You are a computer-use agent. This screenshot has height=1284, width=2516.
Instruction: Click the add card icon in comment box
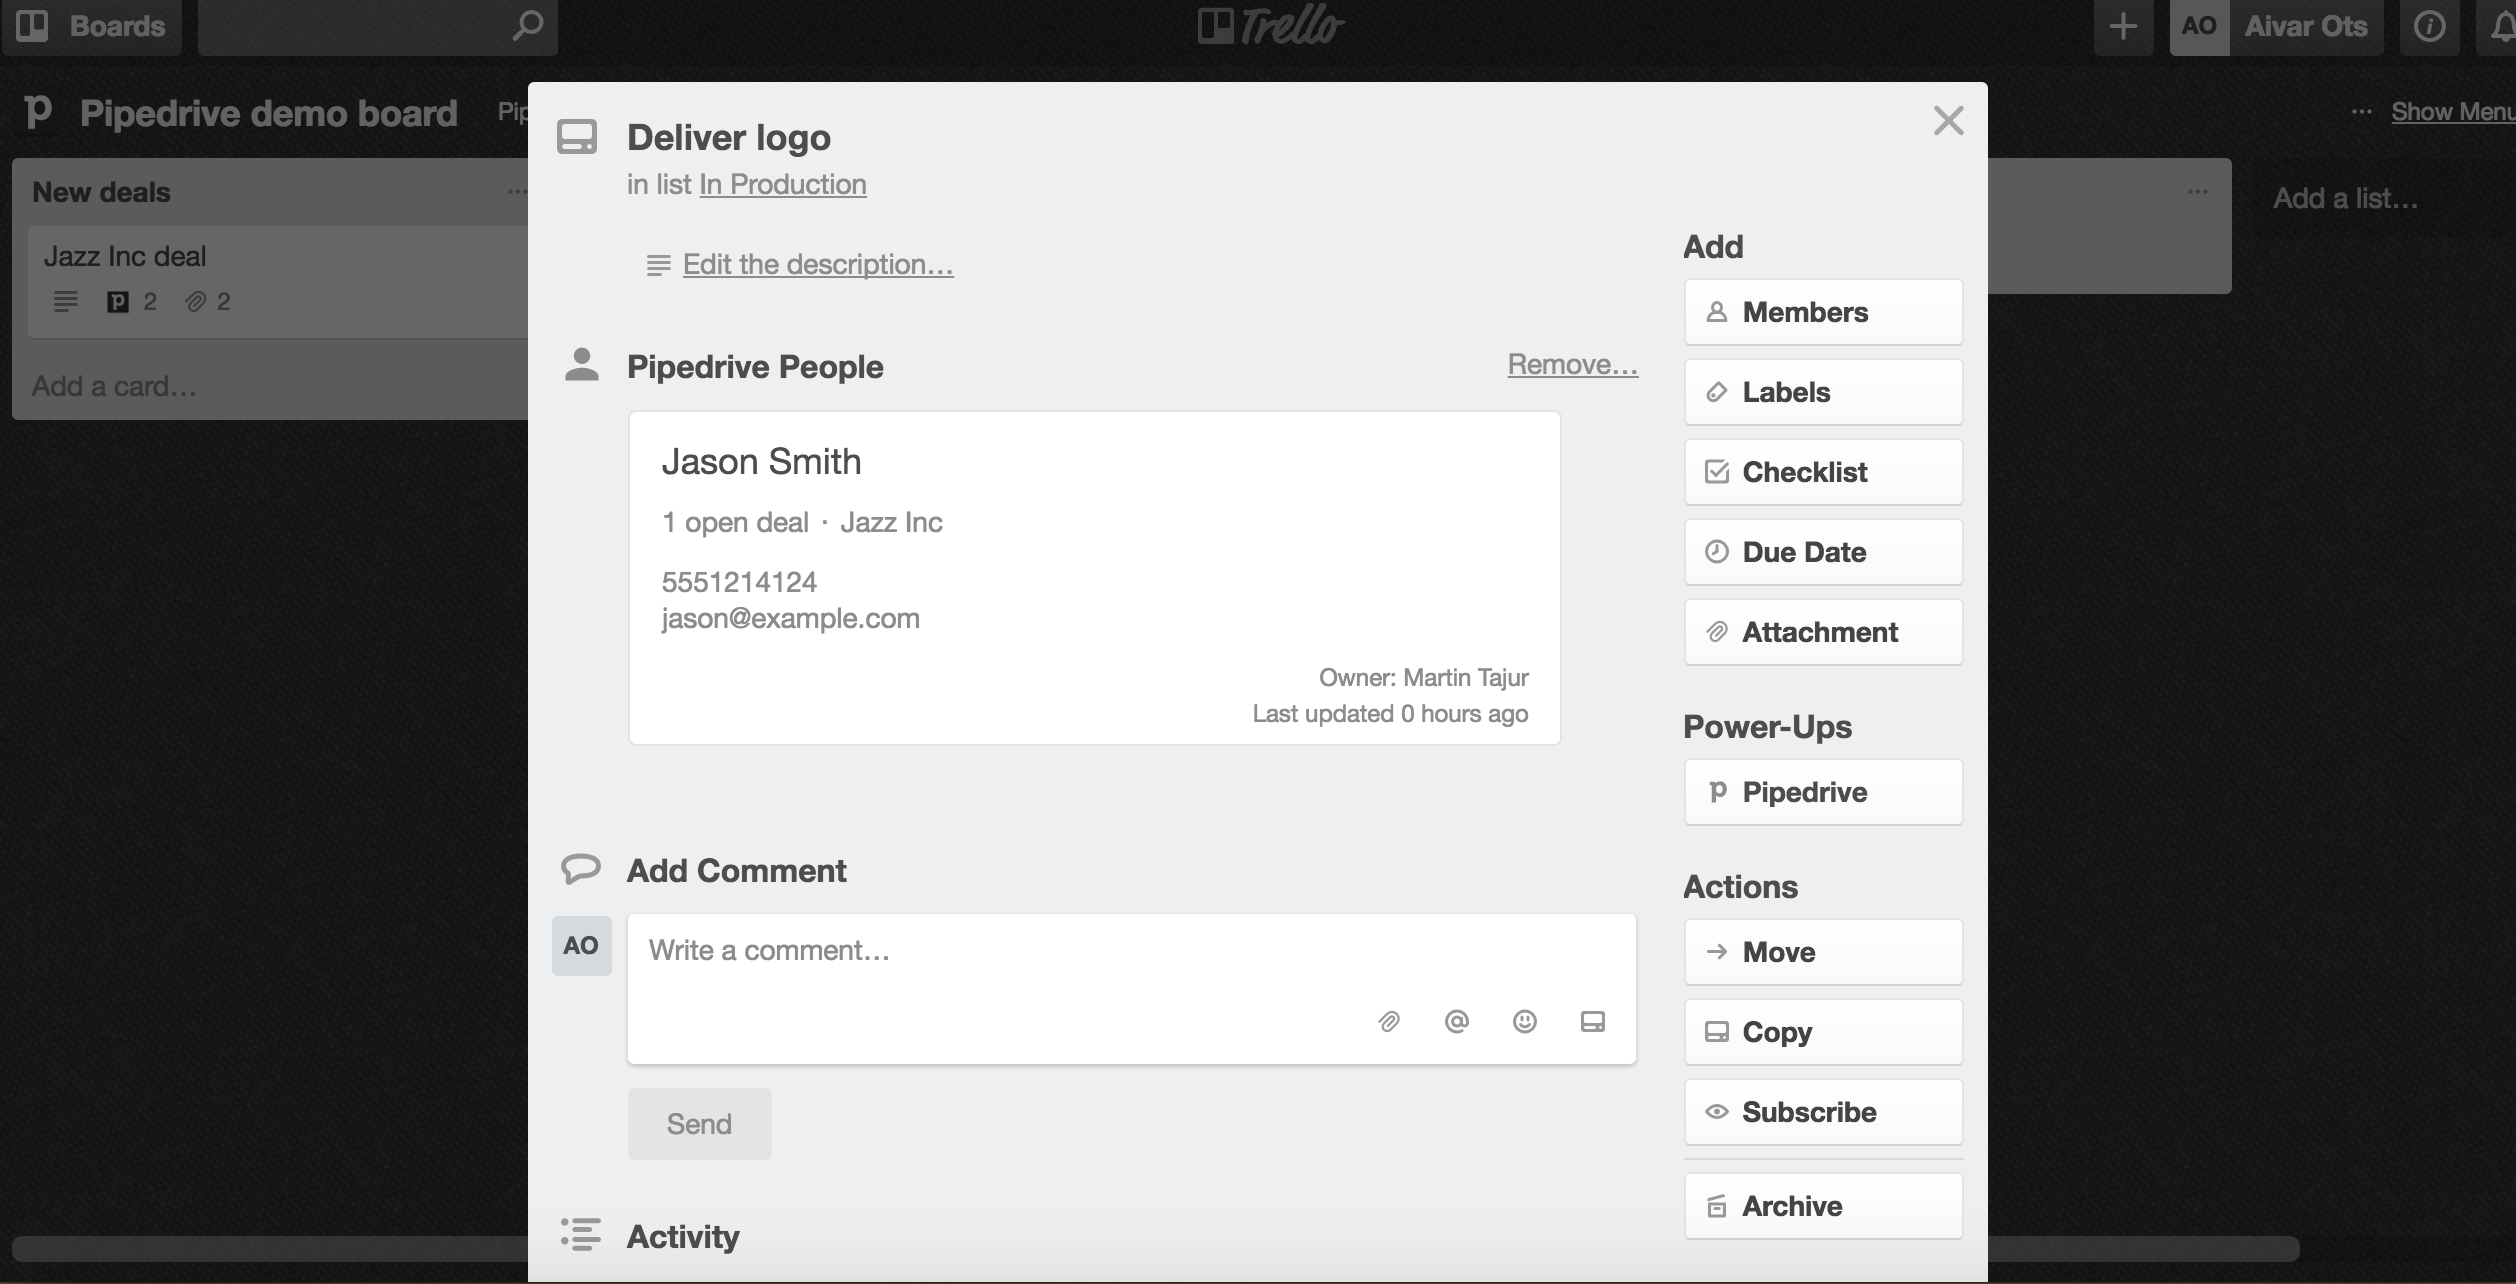click(x=1593, y=1021)
